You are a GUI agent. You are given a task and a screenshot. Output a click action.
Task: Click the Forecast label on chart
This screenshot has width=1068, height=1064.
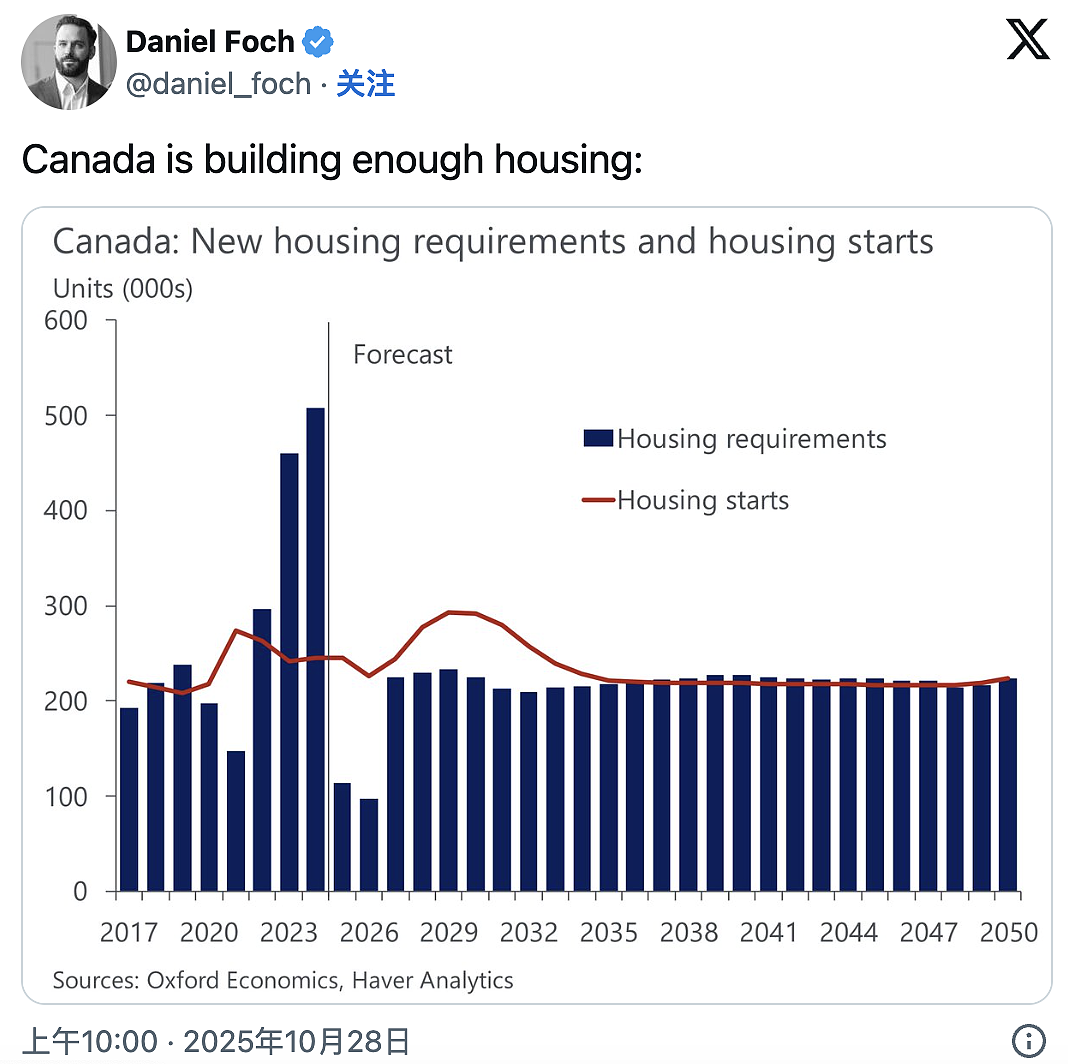coord(403,354)
